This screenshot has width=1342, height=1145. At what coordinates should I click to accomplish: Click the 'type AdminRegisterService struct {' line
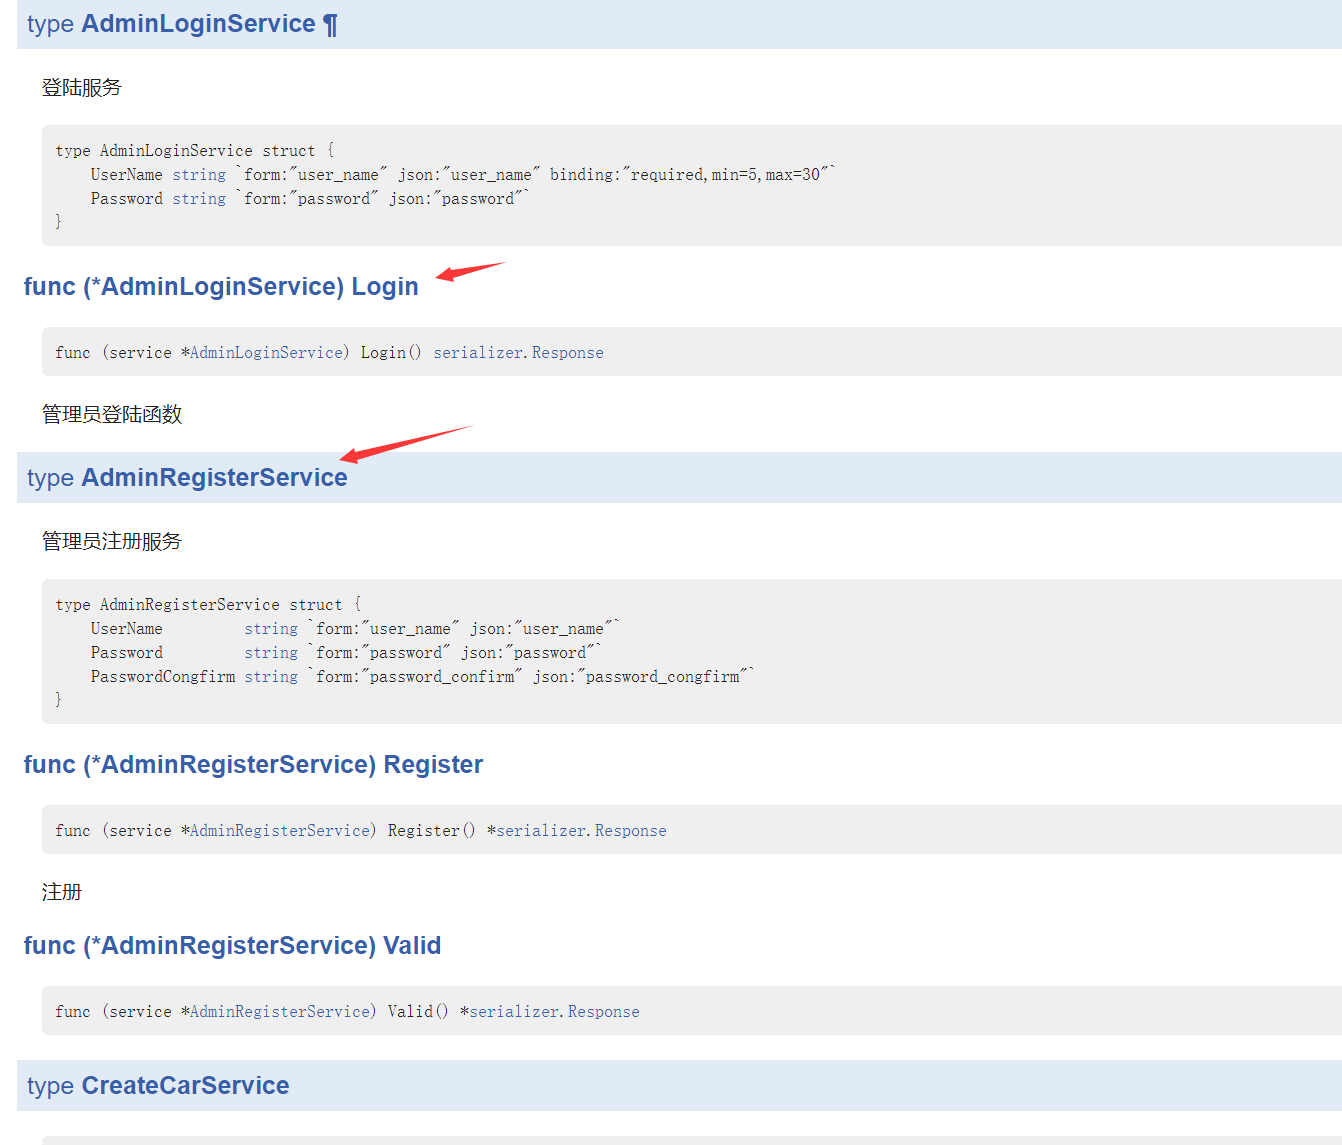click(x=208, y=604)
